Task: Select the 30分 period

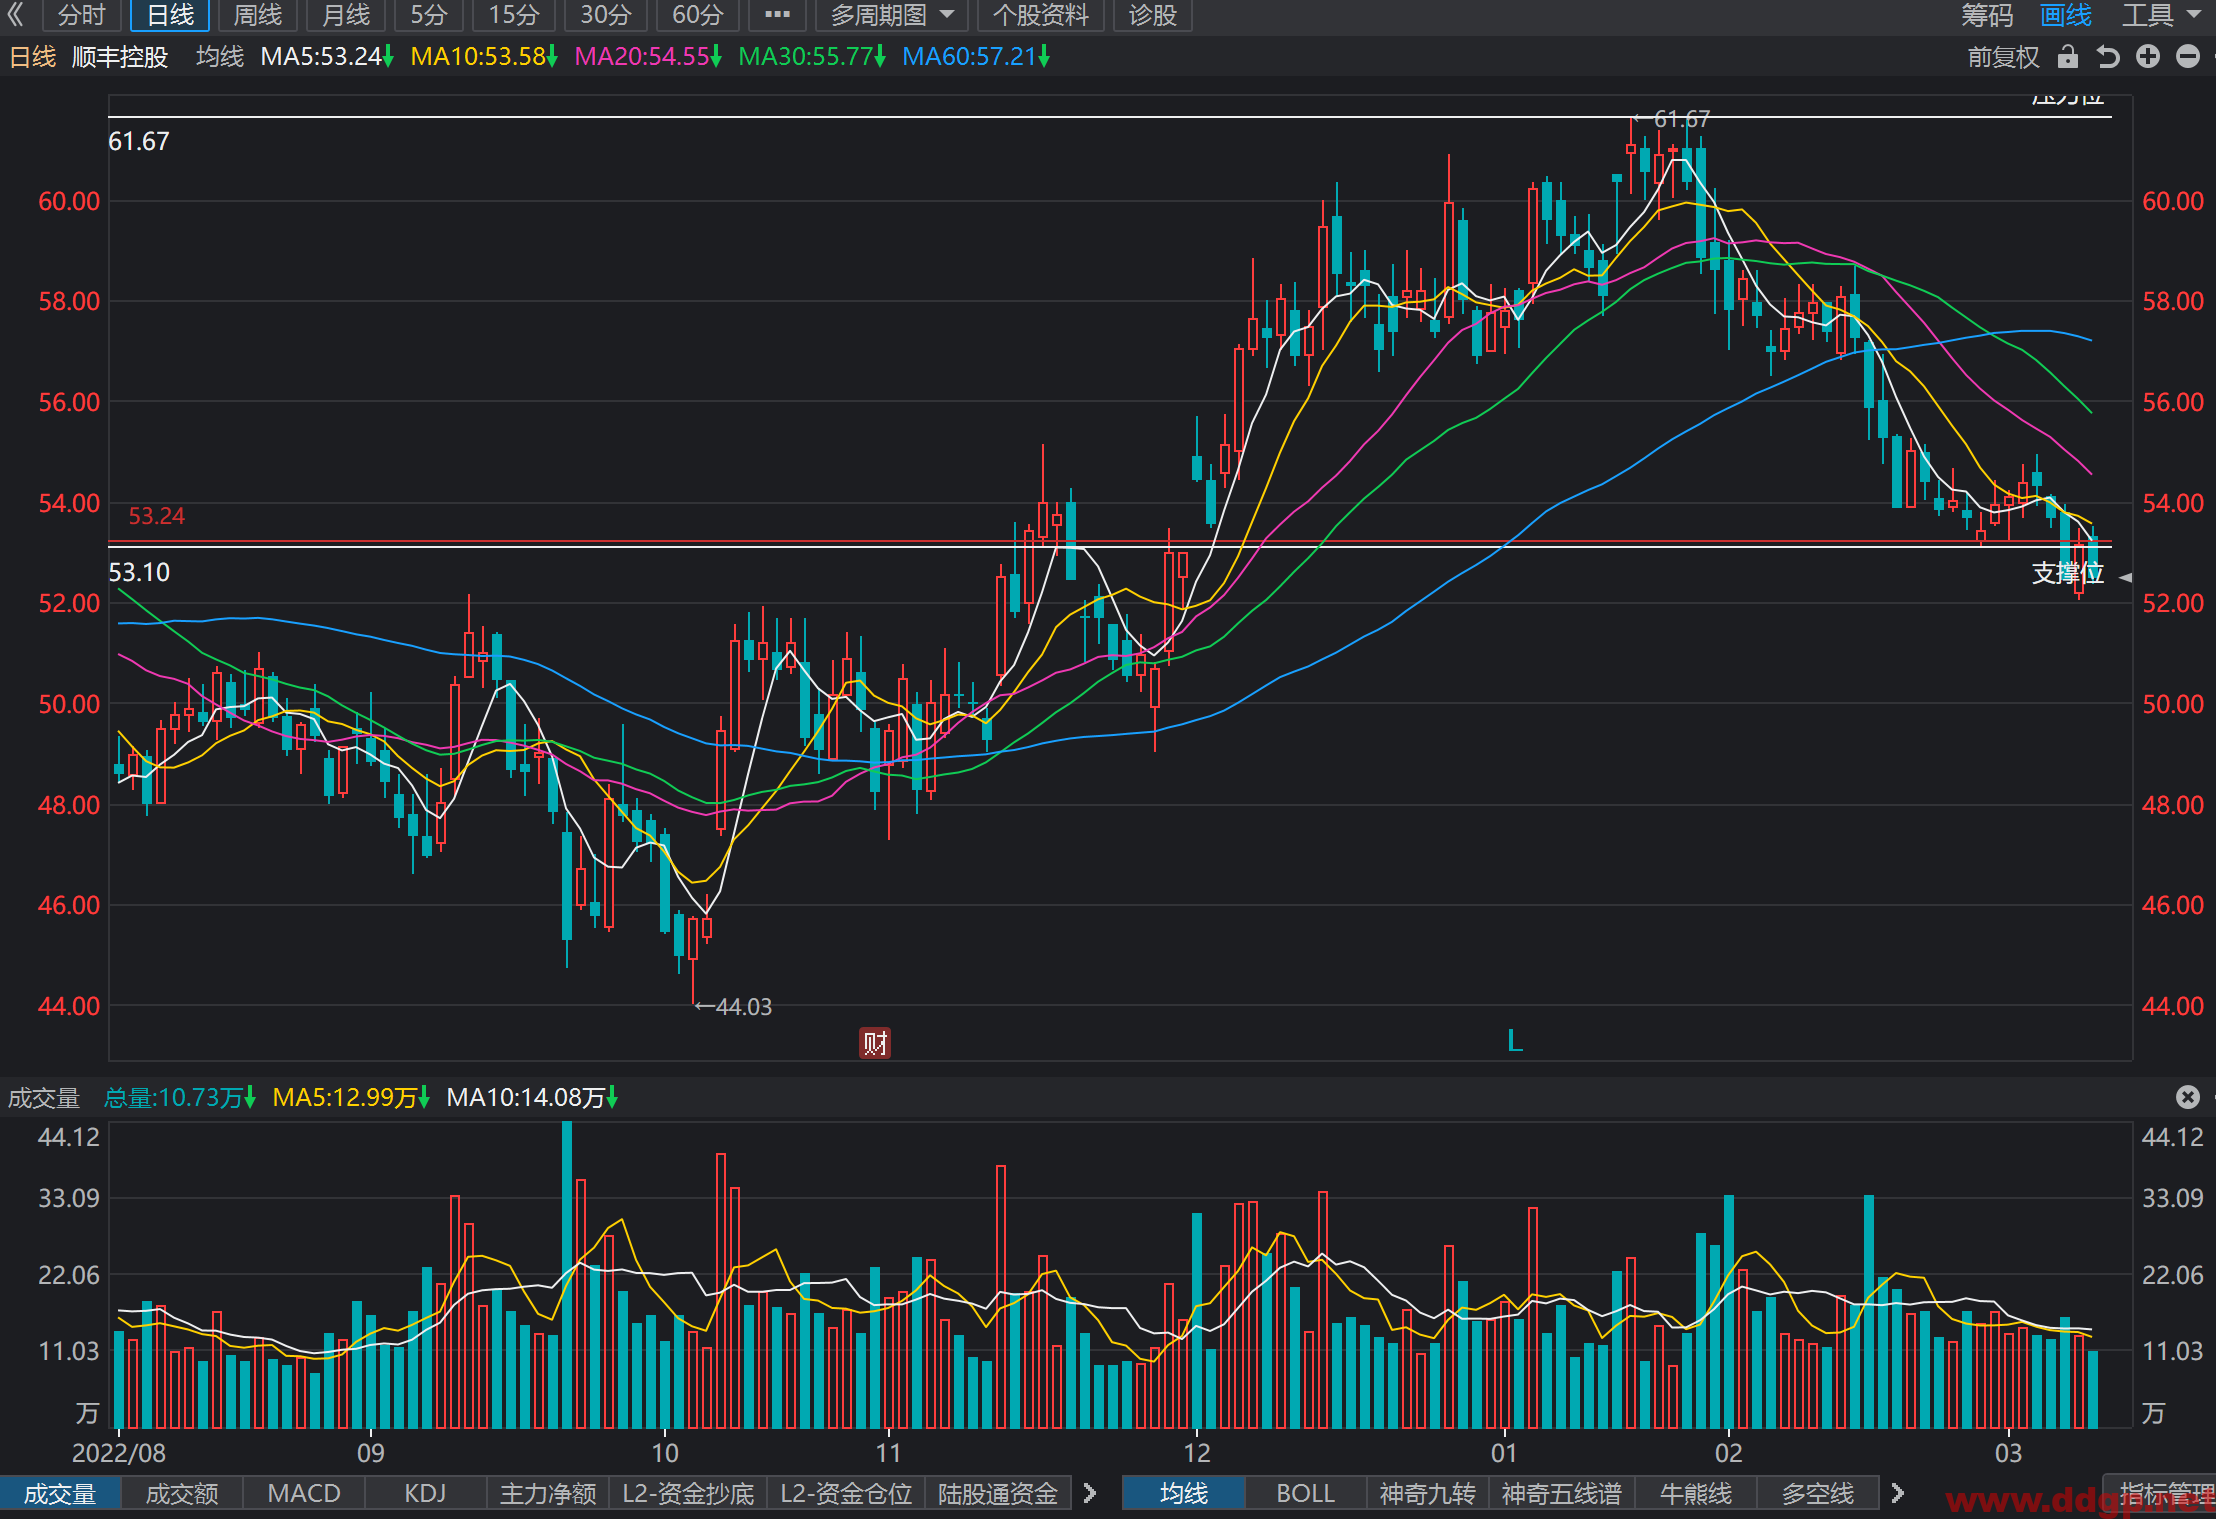Action: 605,15
